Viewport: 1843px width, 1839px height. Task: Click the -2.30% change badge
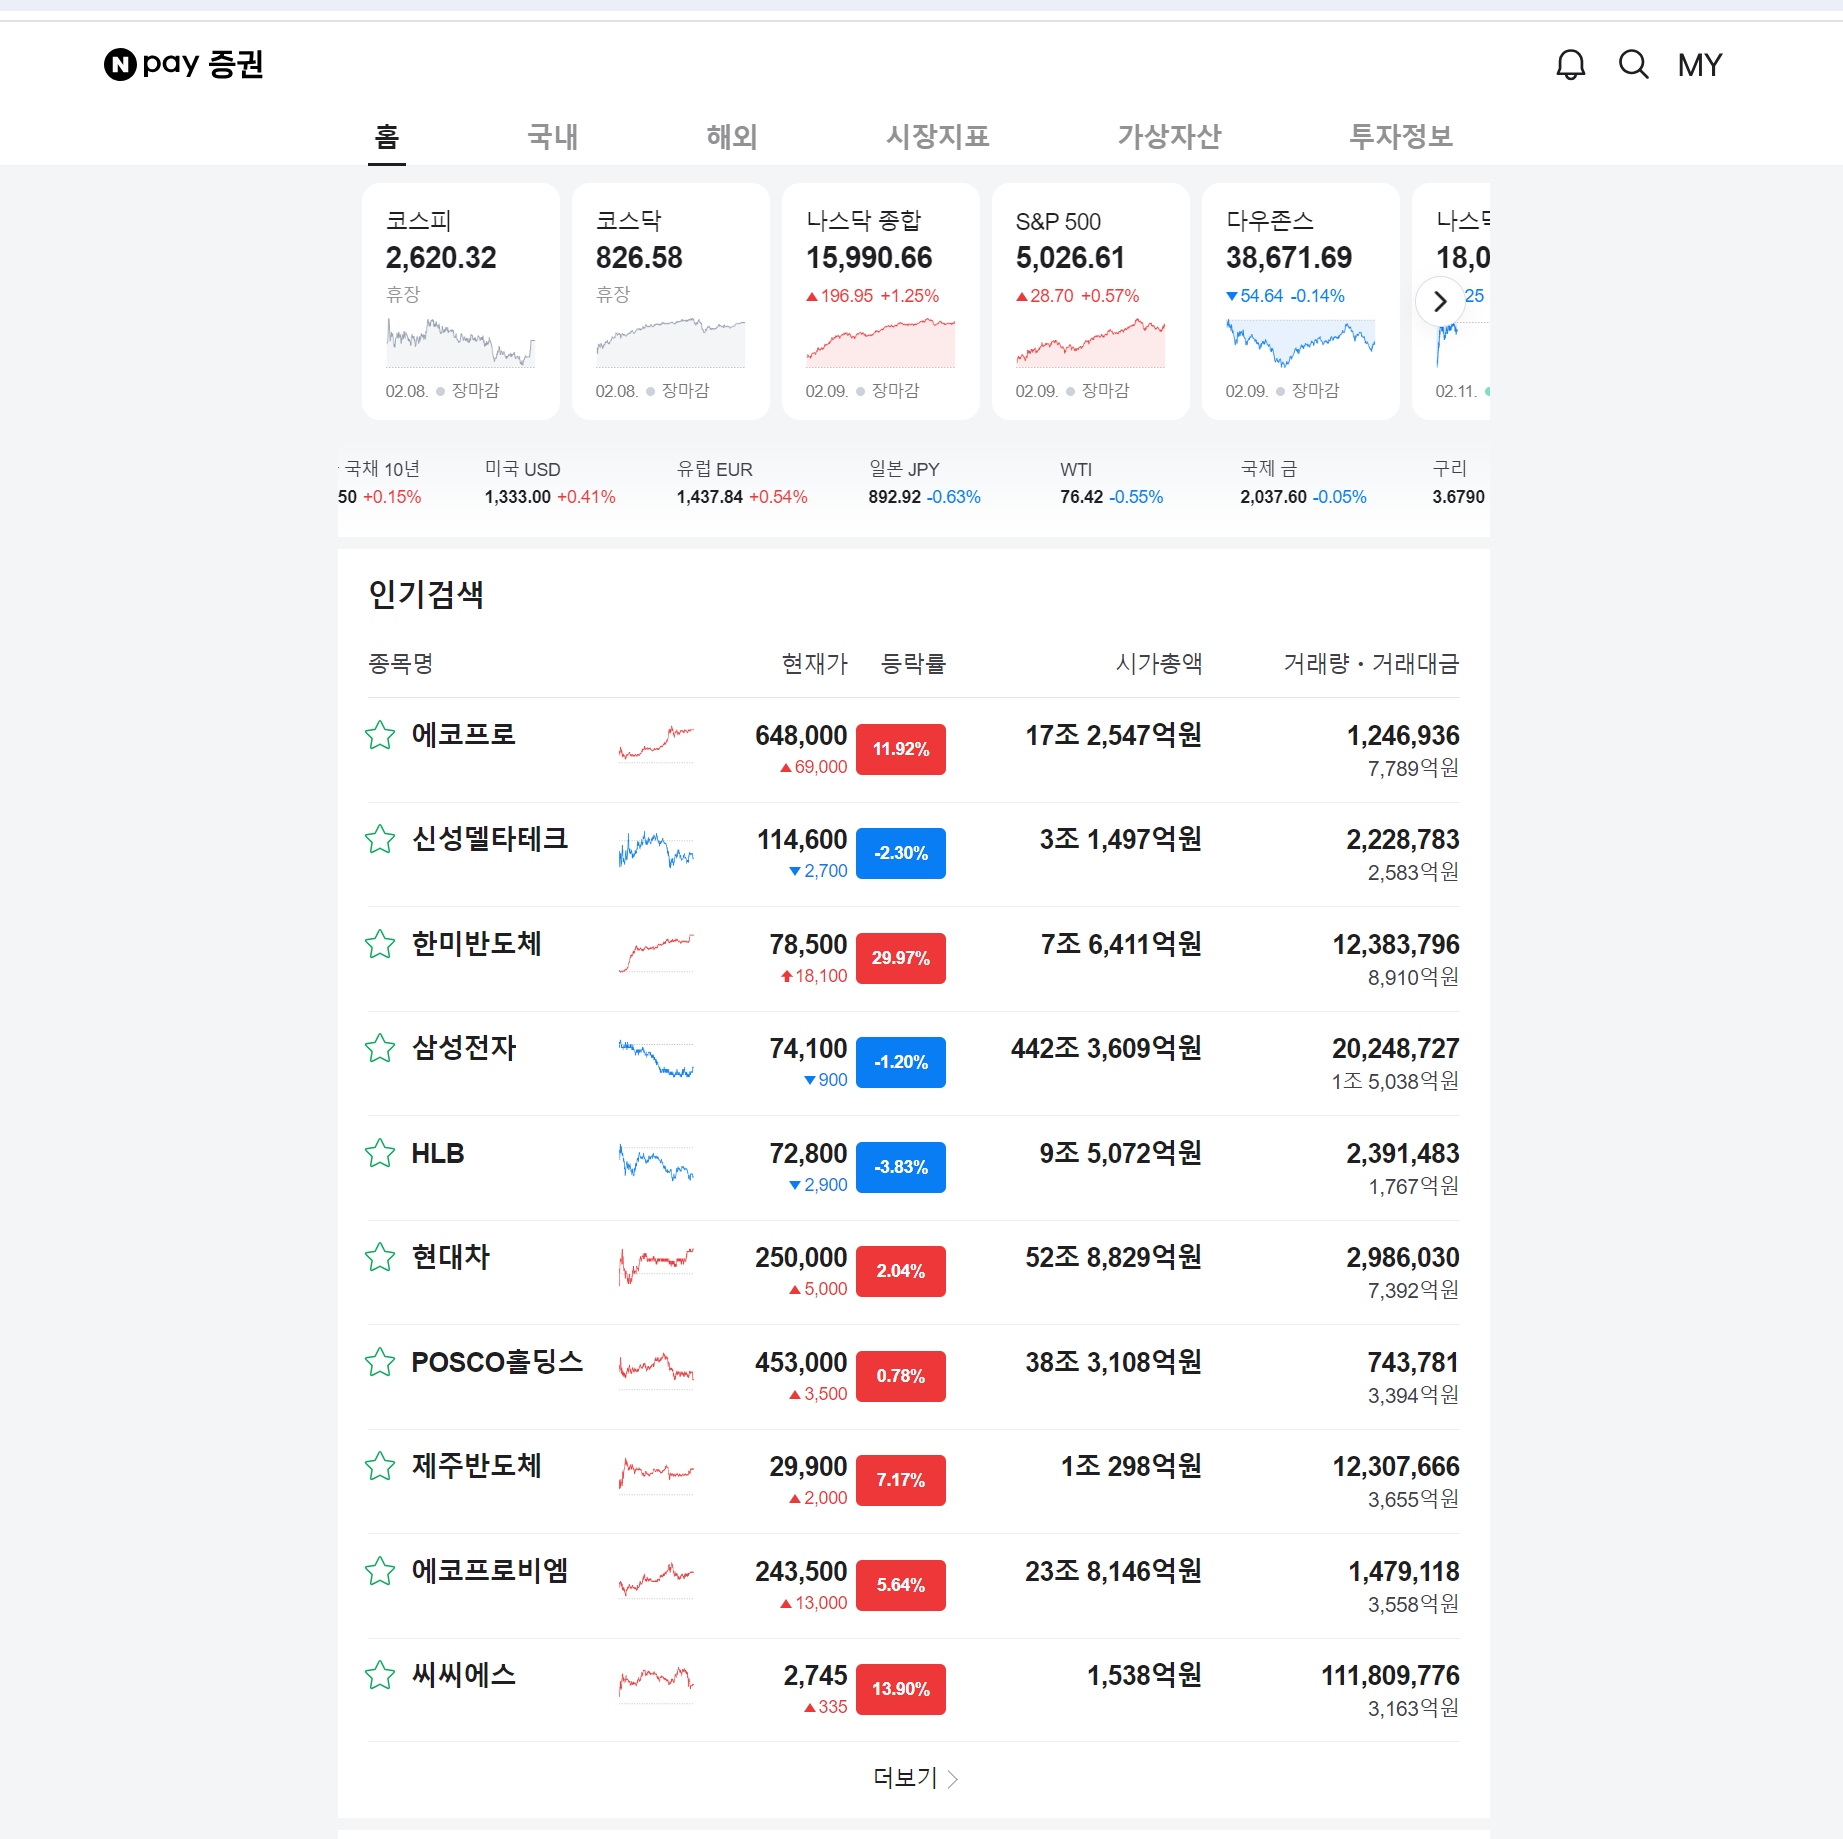click(901, 853)
